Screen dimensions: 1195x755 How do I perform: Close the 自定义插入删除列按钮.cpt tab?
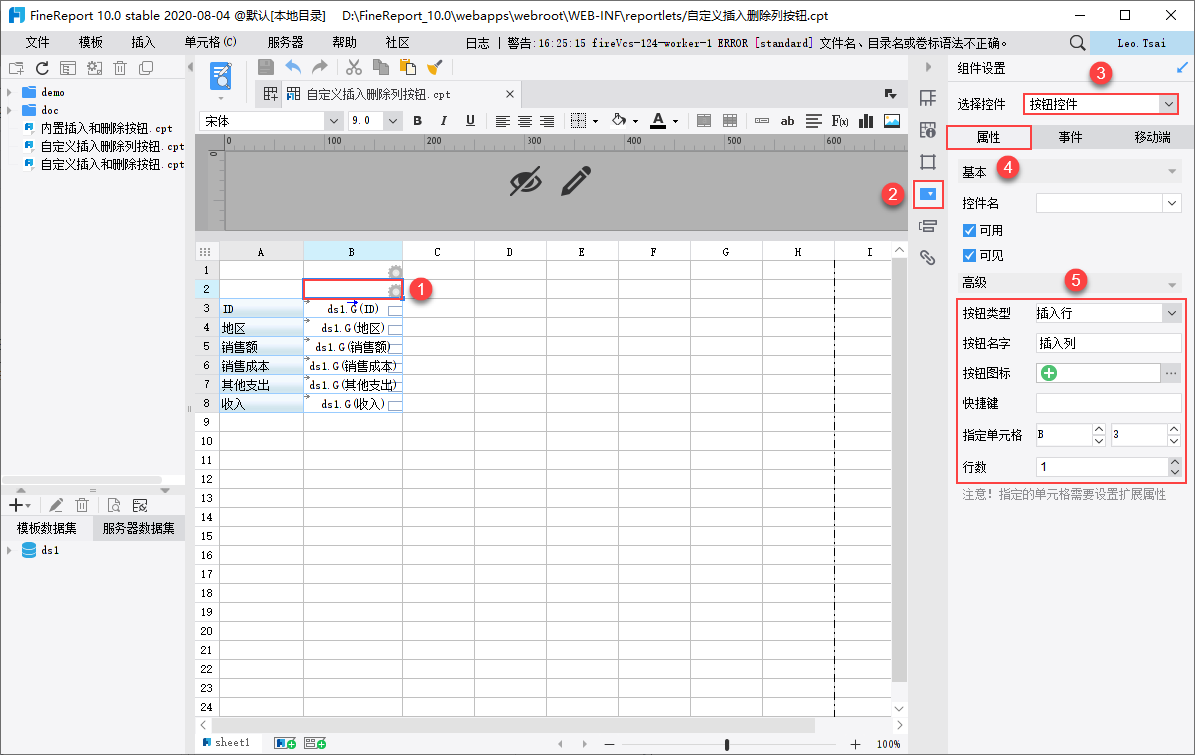coord(510,94)
